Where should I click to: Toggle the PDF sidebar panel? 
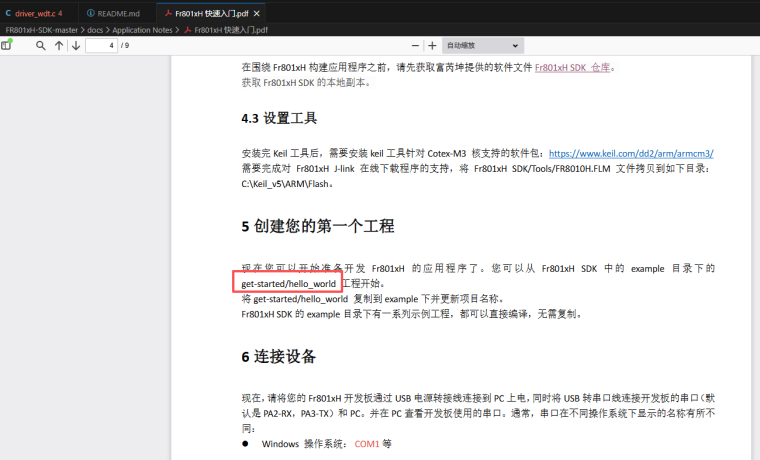(x=8, y=46)
